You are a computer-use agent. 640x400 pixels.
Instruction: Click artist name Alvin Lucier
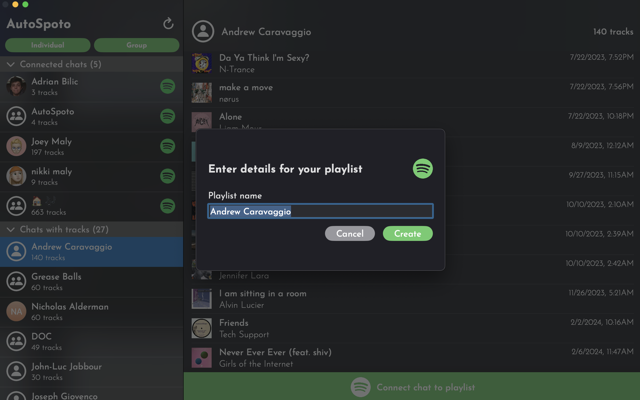coord(242,305)
